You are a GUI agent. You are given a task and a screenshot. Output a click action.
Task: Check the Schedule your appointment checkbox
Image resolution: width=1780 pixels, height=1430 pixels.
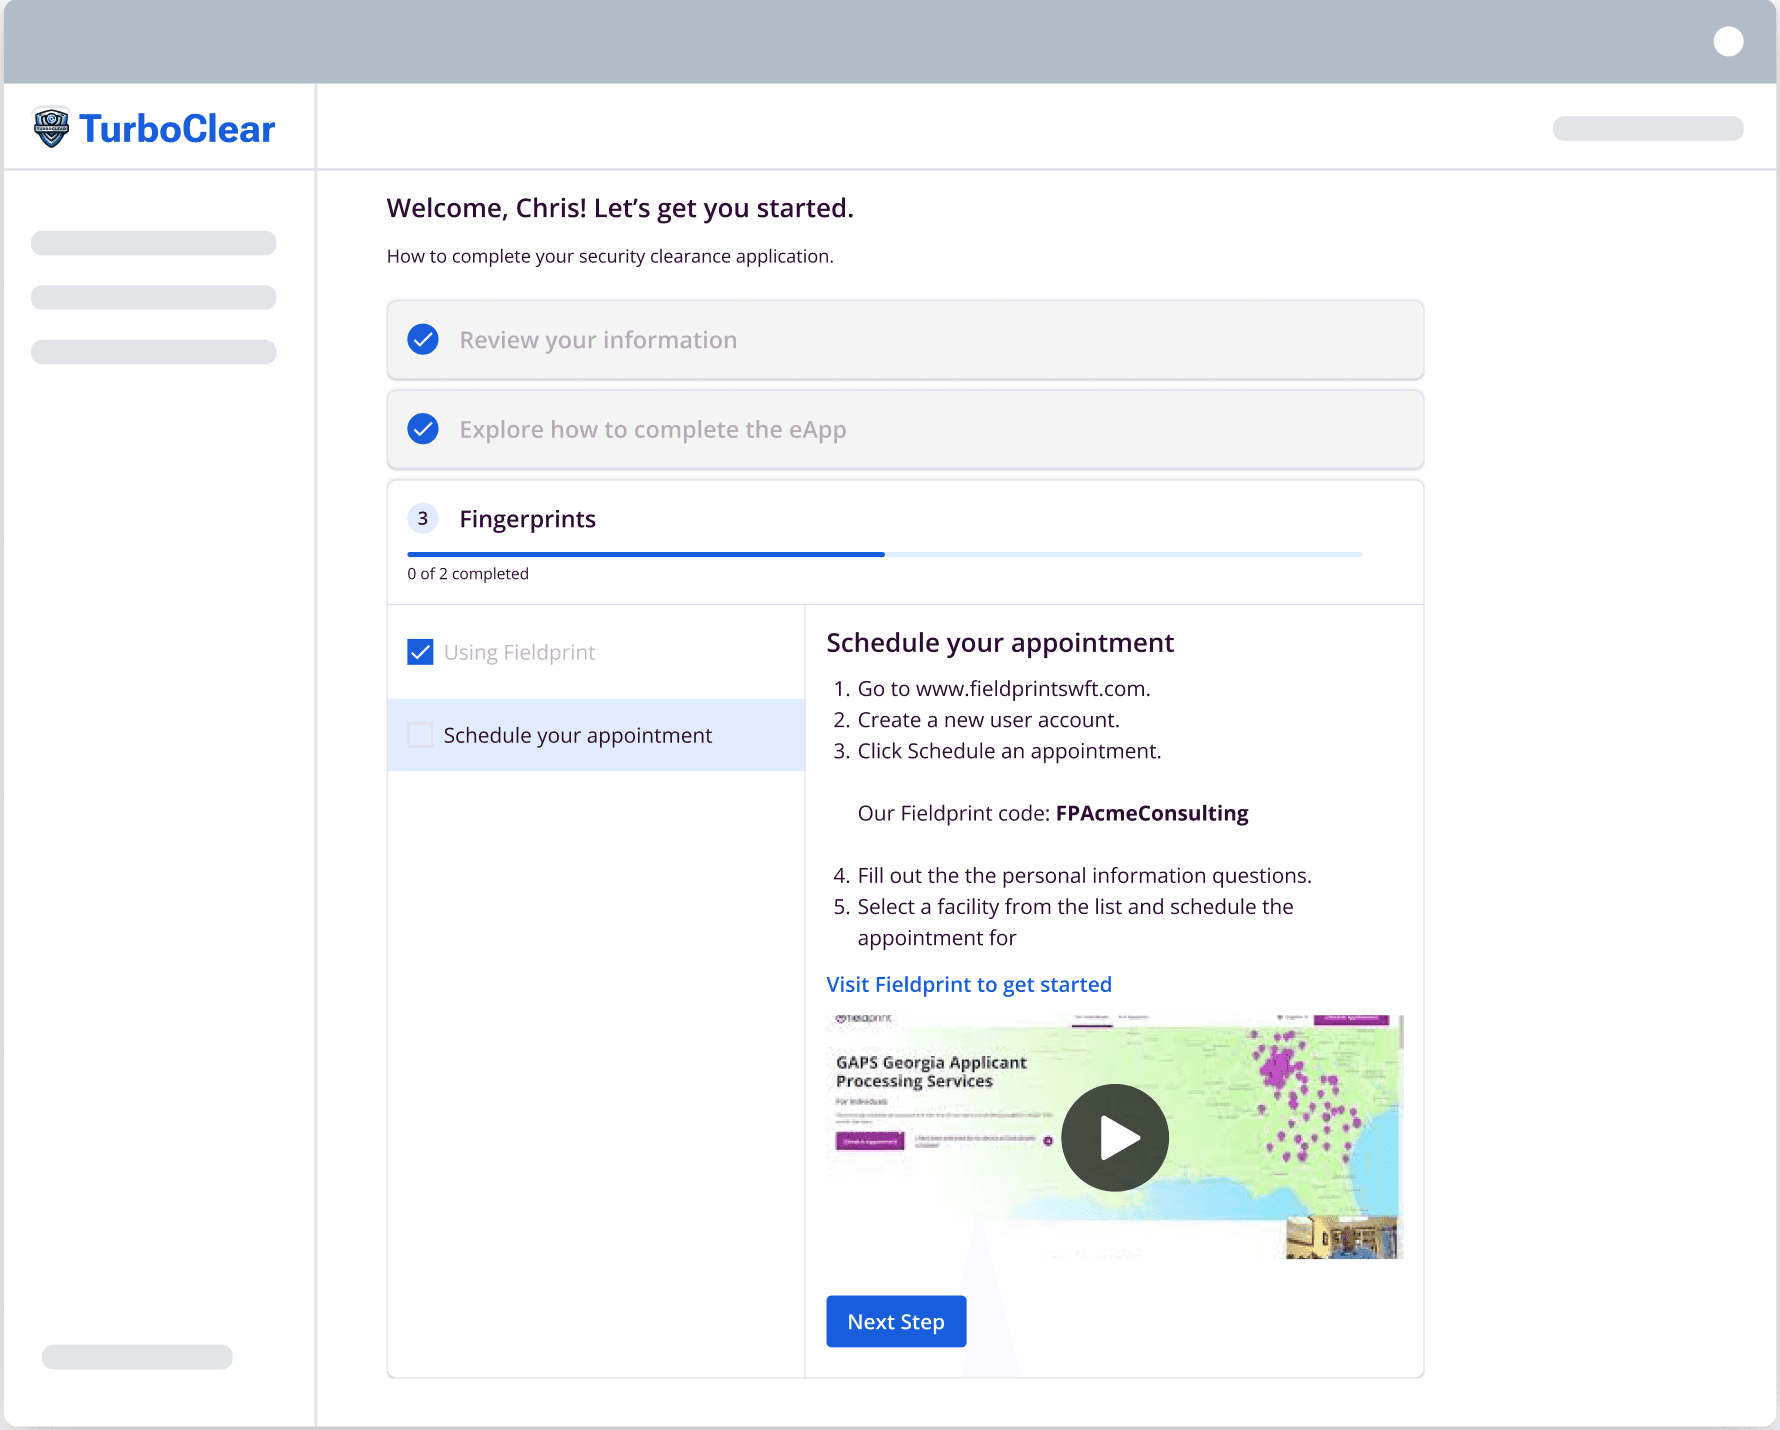pos(421,736)
